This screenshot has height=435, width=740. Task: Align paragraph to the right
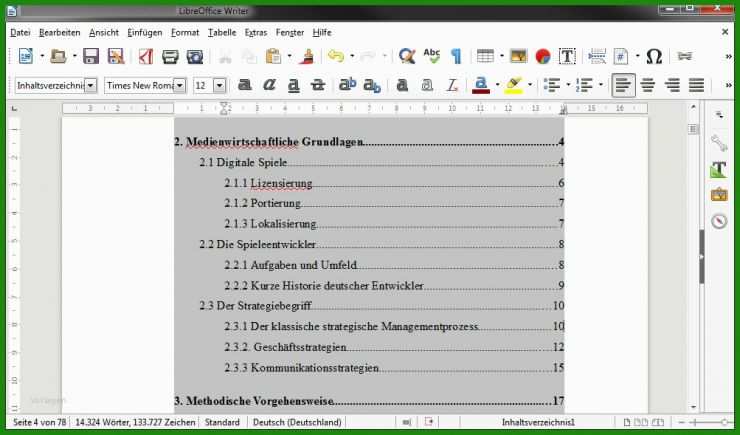point(672,85)
